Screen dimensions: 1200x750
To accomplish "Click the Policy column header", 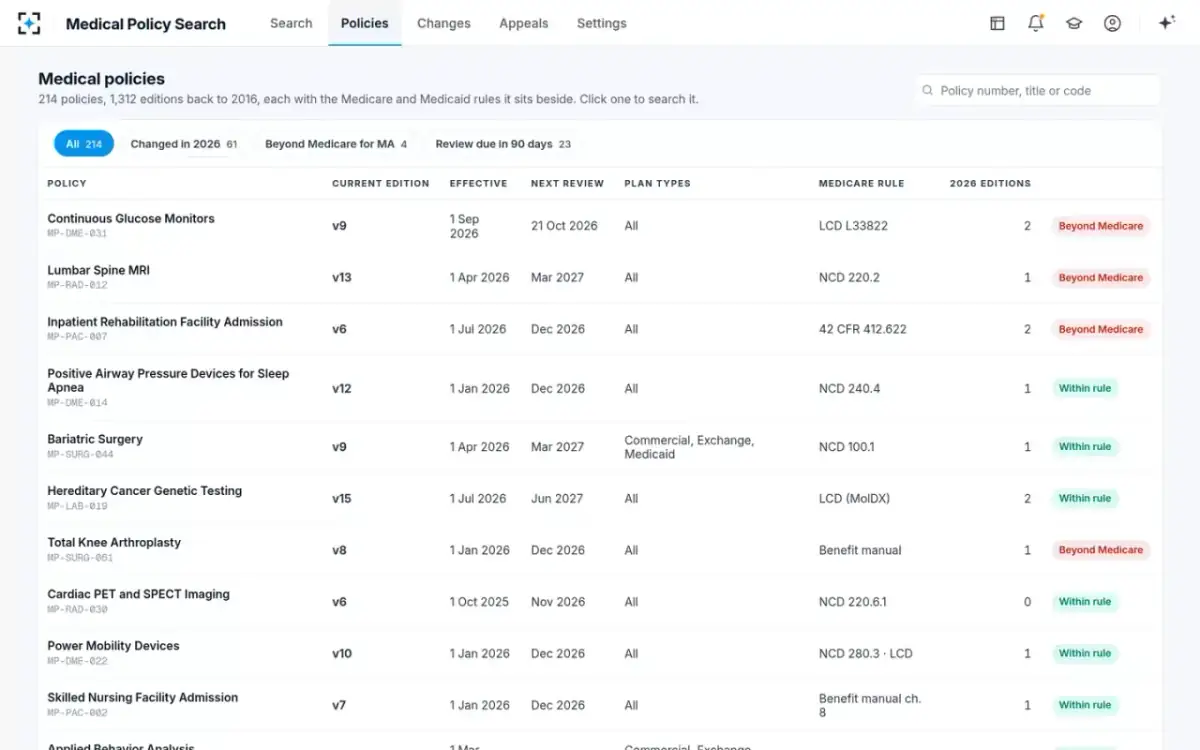I will (67, 183).
